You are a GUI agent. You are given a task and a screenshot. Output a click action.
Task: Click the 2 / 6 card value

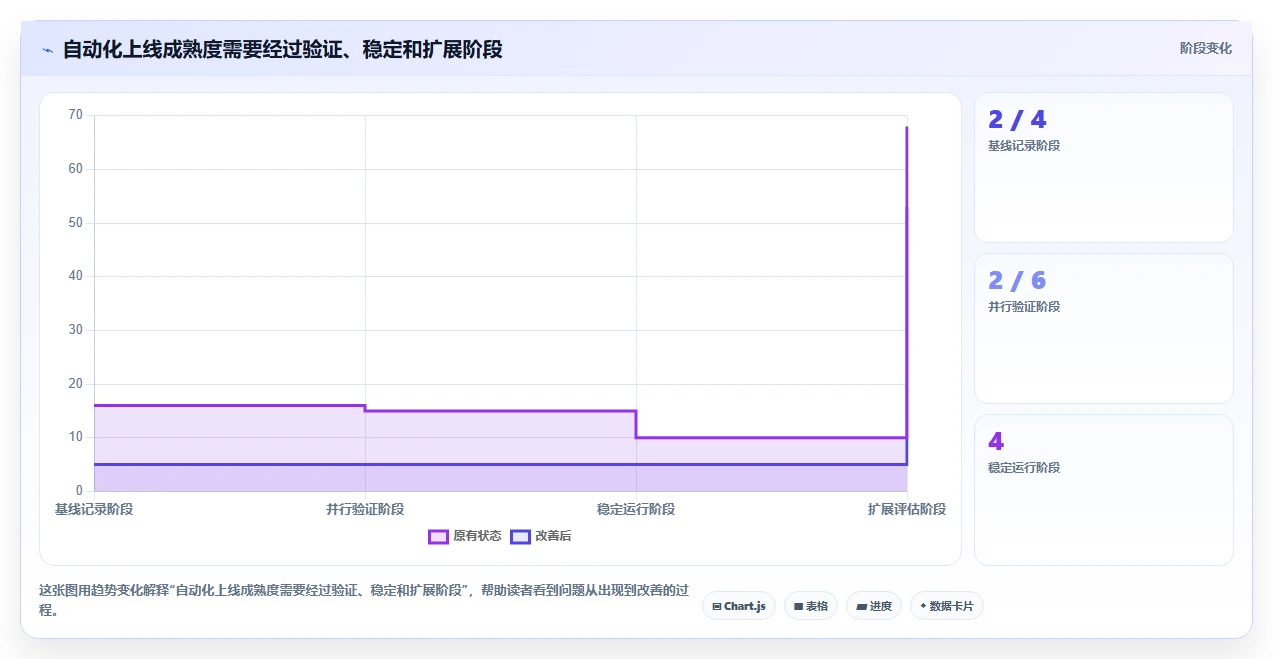point(1017,281)
